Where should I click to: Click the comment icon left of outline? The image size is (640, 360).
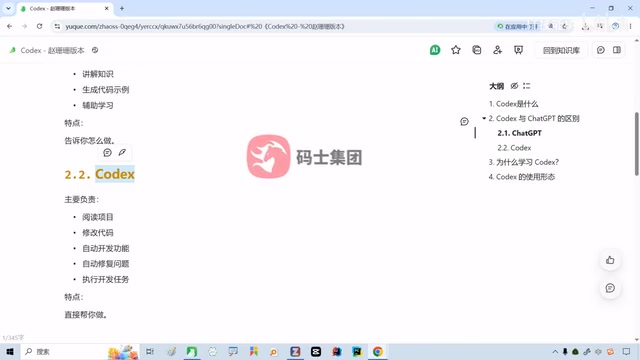[x=464, y=122]
